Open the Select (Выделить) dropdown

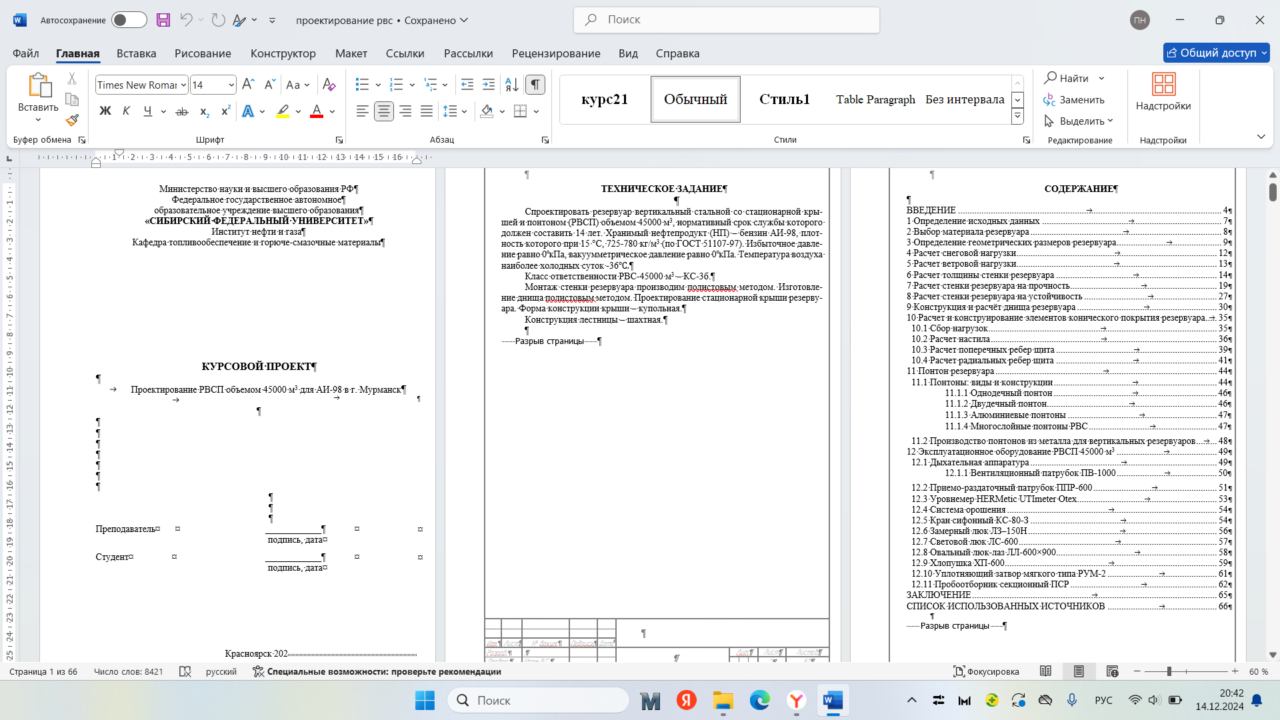tap(1078, 121)
